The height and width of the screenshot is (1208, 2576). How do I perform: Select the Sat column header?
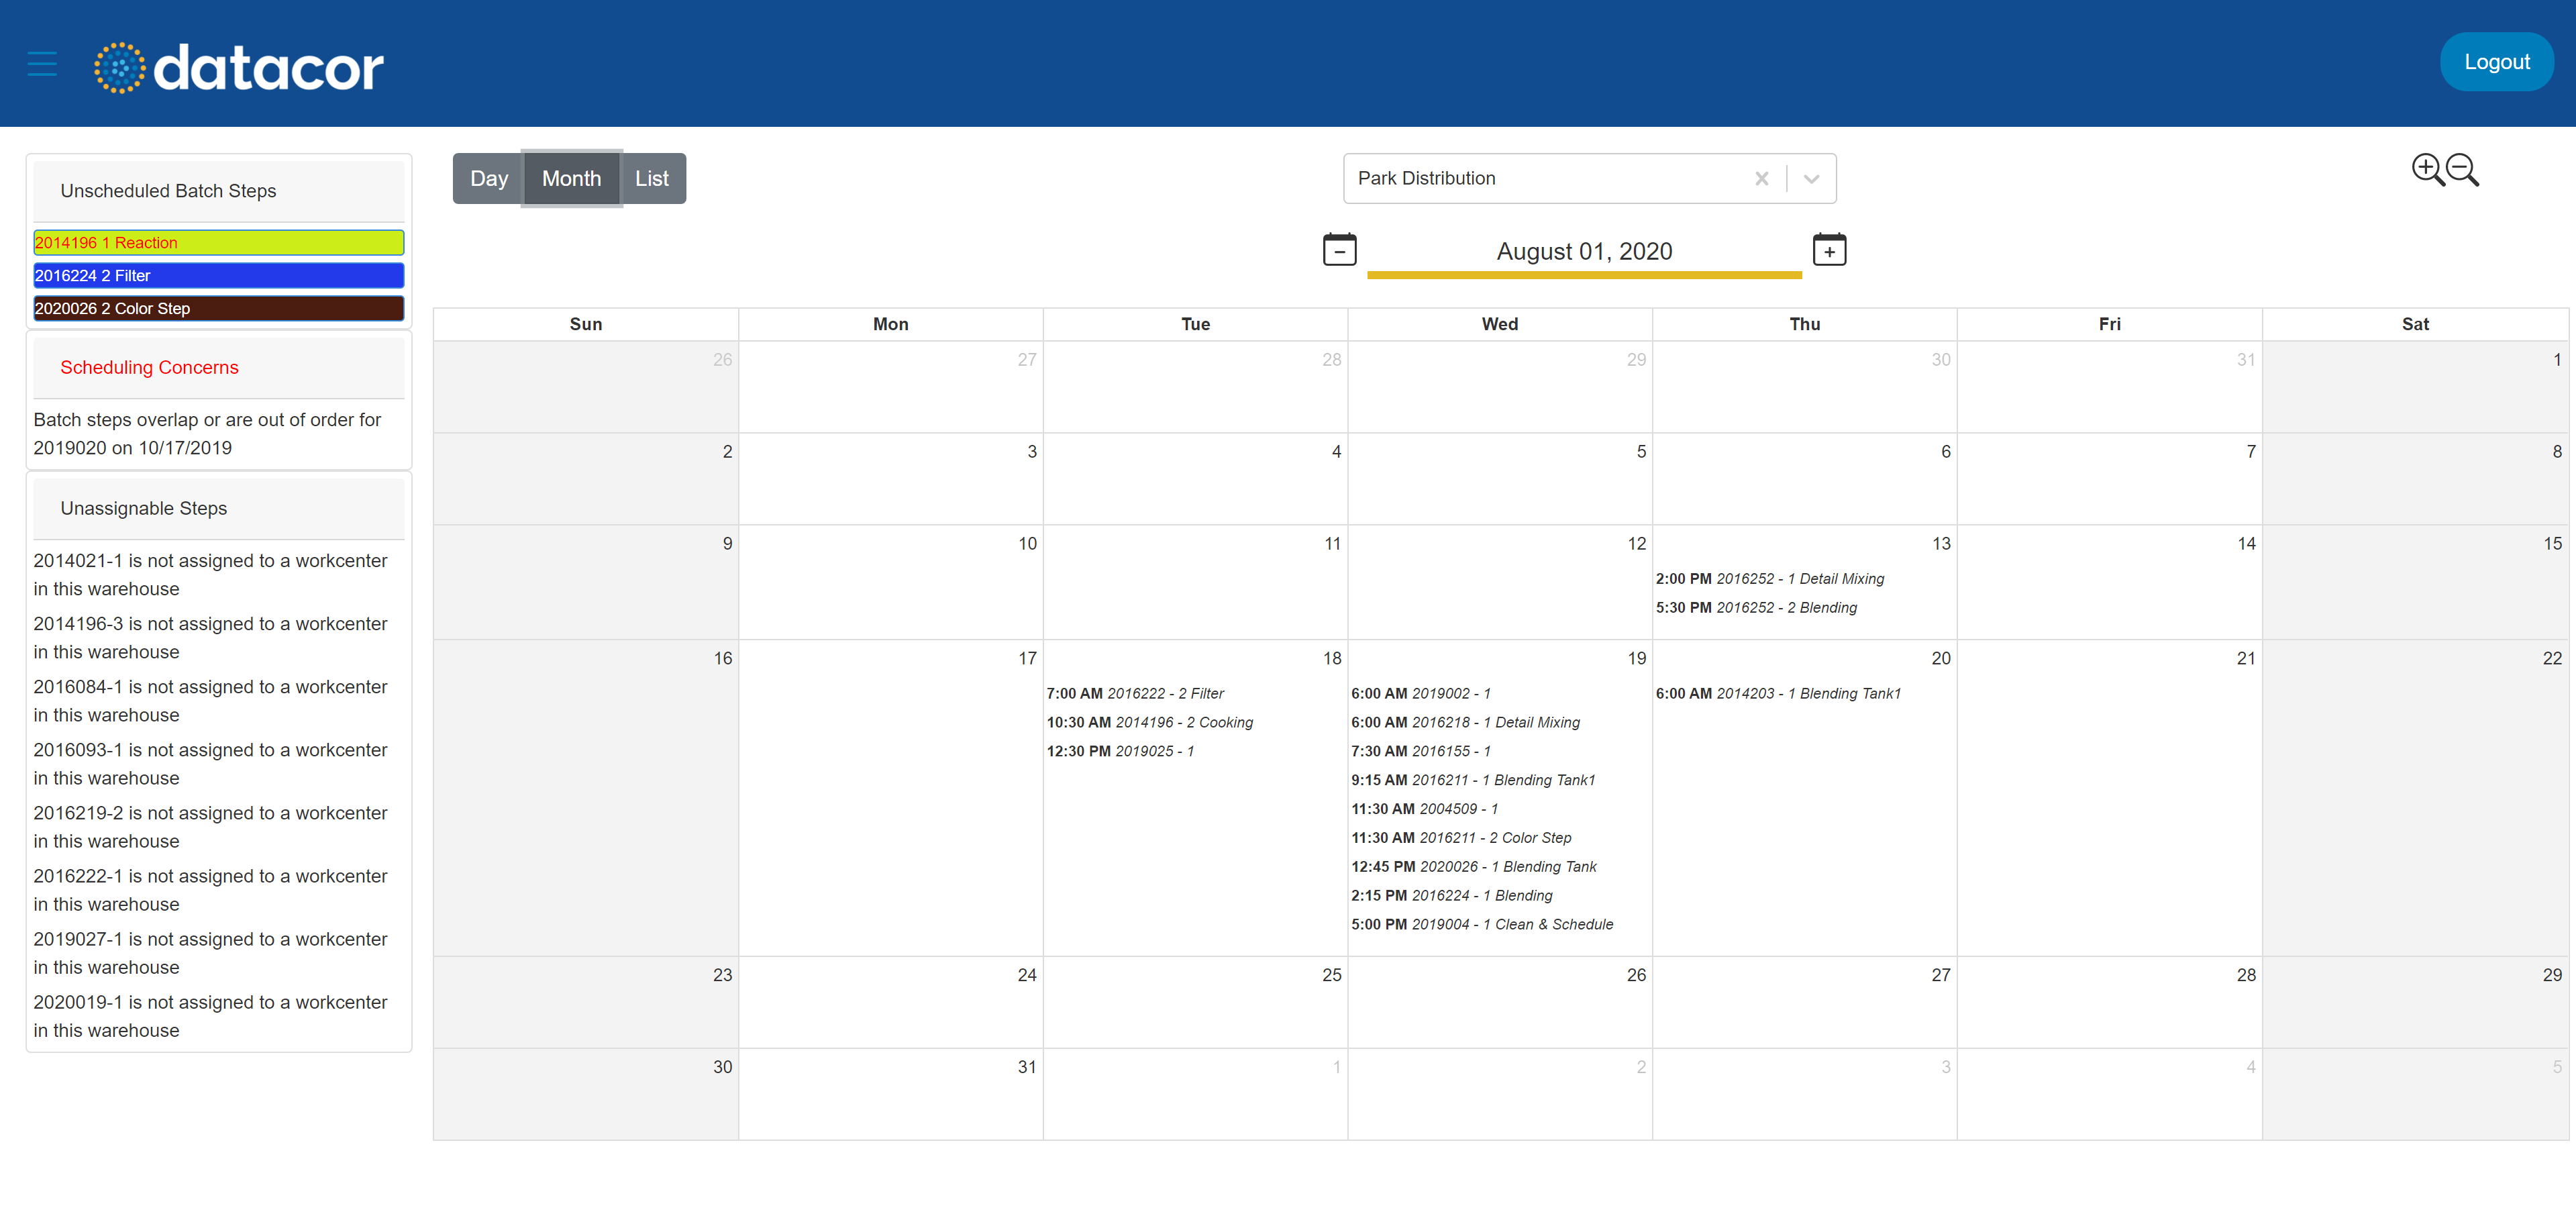click(2415, 324)
